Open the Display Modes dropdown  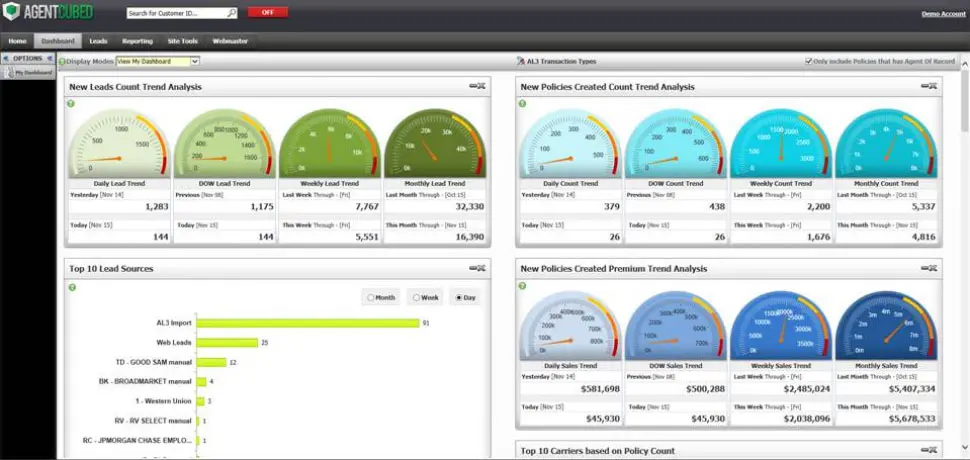pyautogui.click(x=195, y=61)
